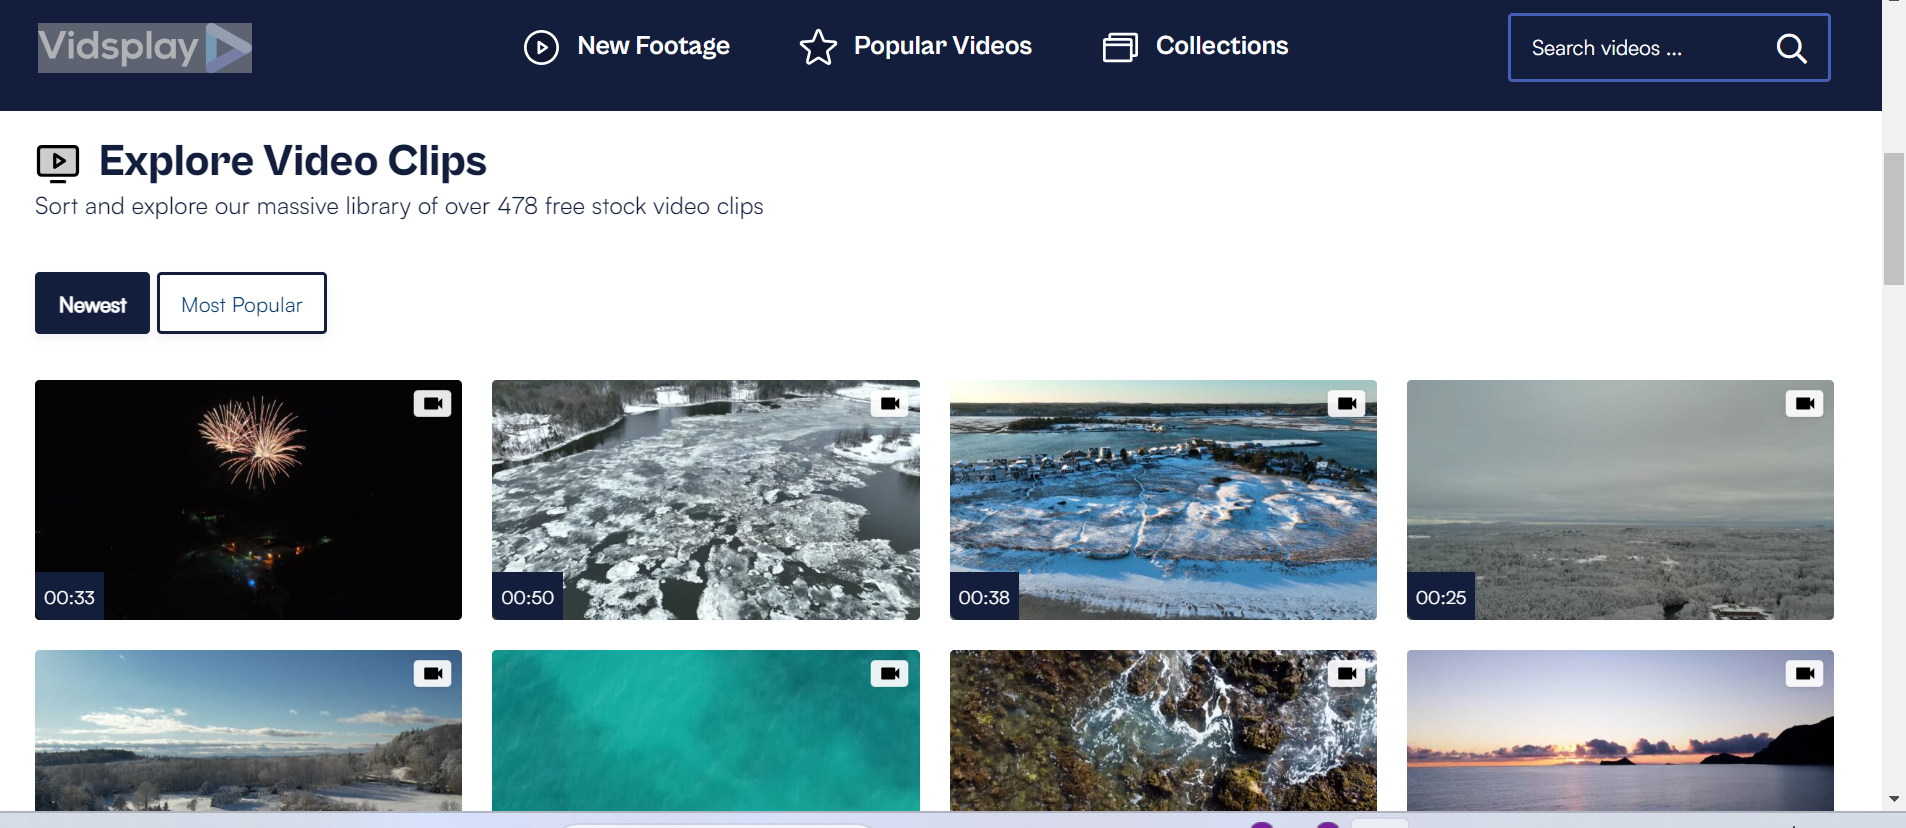
Task: Click camera icon on snowy hillside clip
Action: tap(432, 673)
